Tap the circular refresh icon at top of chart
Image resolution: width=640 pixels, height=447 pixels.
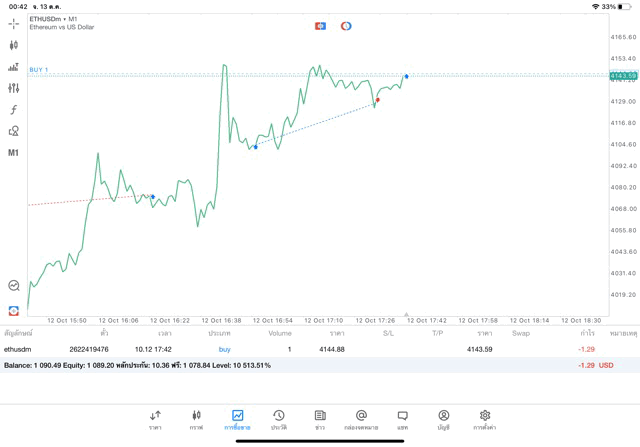coord(346,26)
